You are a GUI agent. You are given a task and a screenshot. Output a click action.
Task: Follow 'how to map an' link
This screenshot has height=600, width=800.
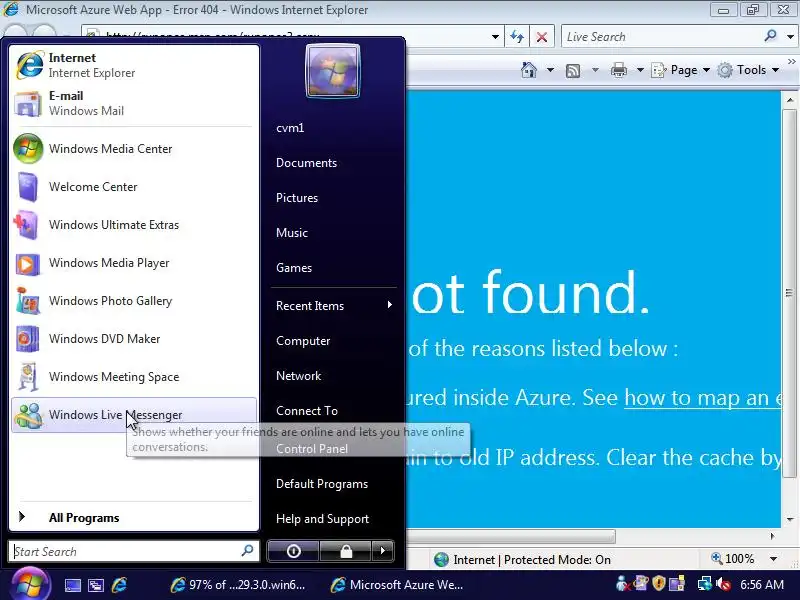(703, 397)
